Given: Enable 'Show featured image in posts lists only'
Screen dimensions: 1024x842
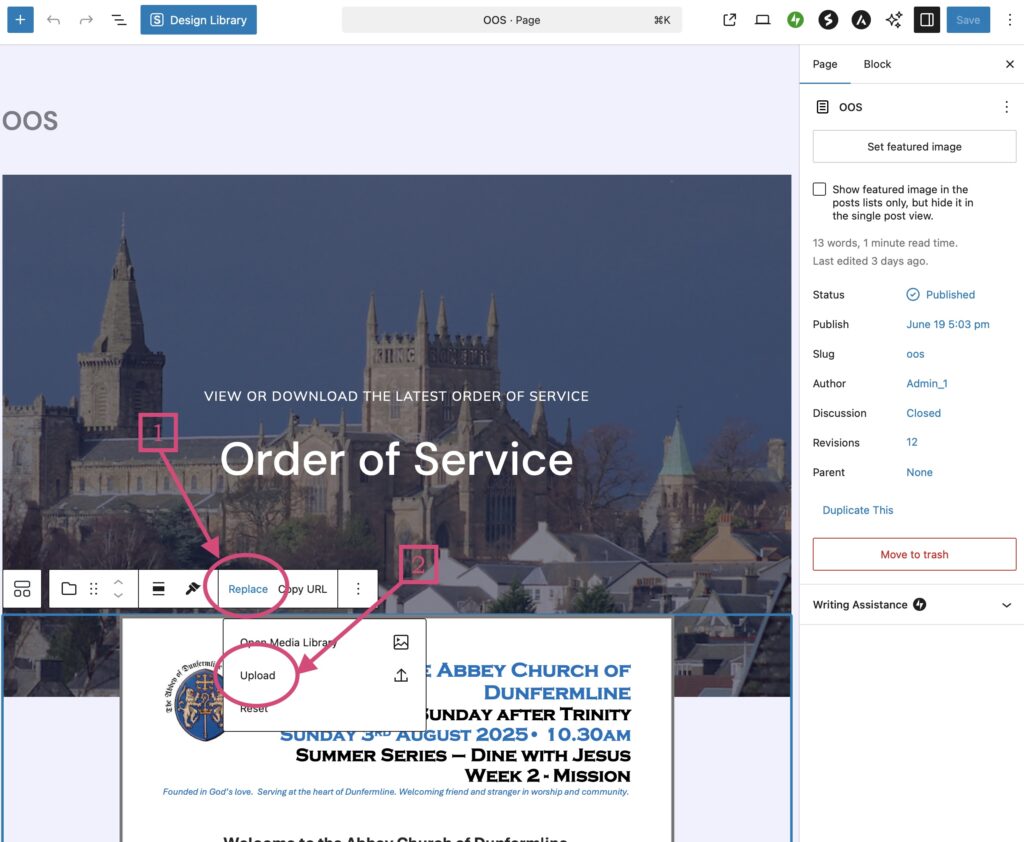Looking at the screenshot, I should point(820,190).
